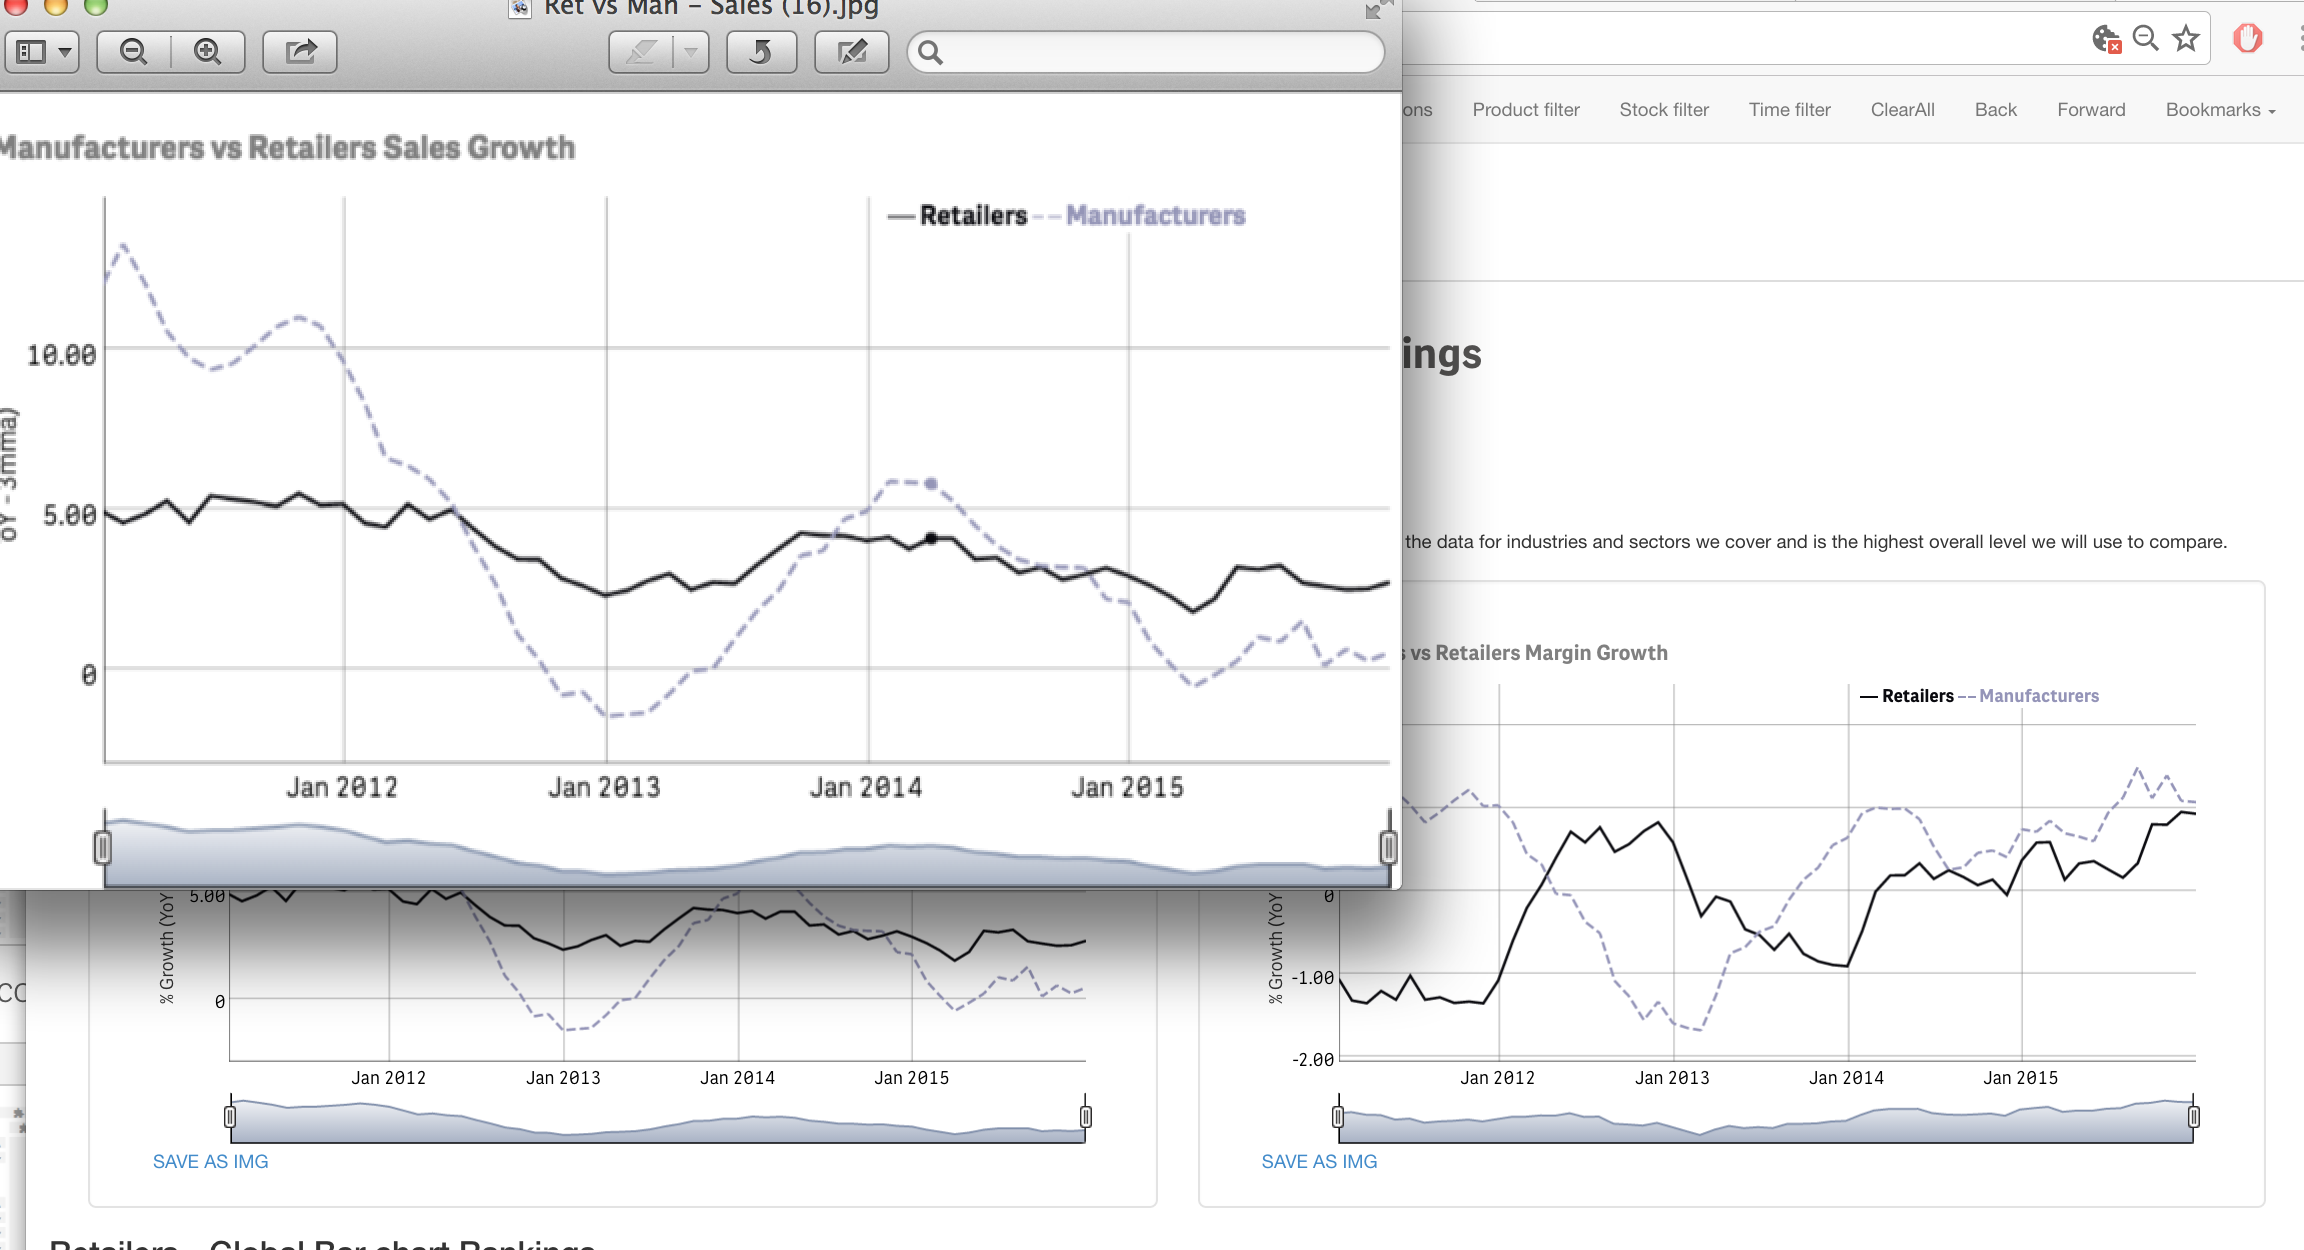Rotate image with Preview rotate button
The image size is (2304, 1250).
(761, 51)
